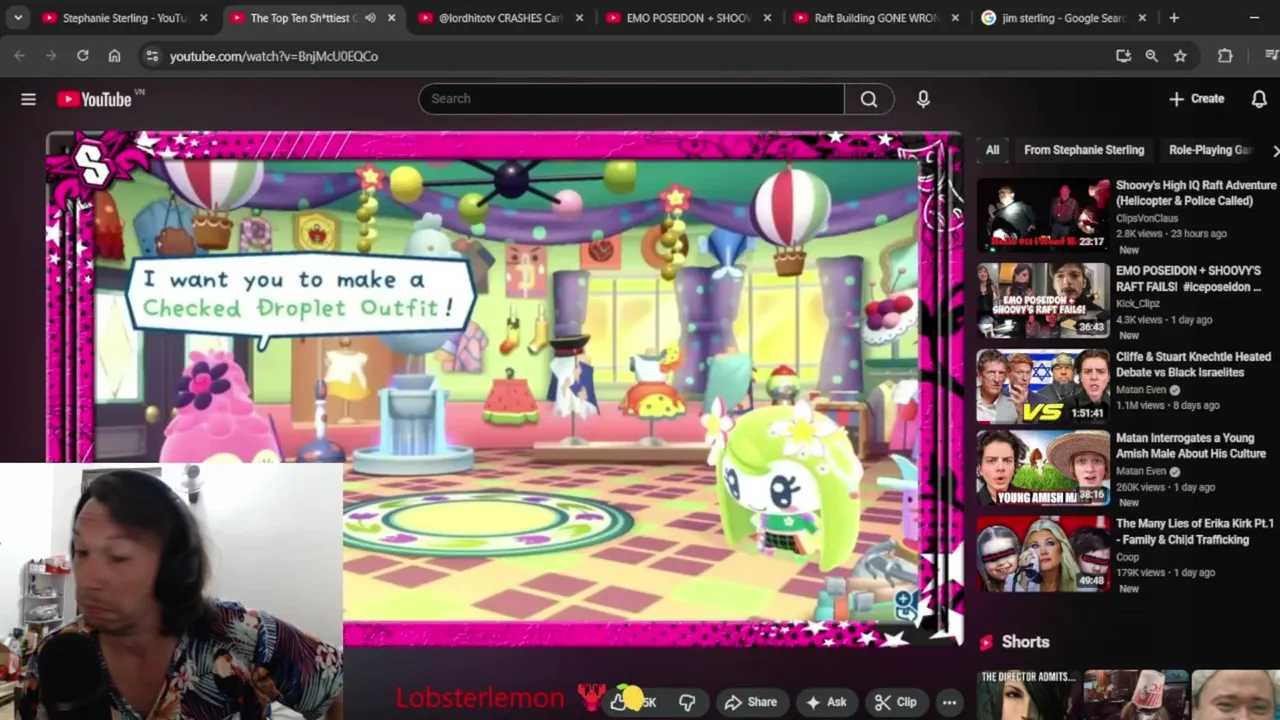The width and height of the screenshot is (1280, 720).
Task: View site information icon in address bar
Action: (x=152, y=56)
